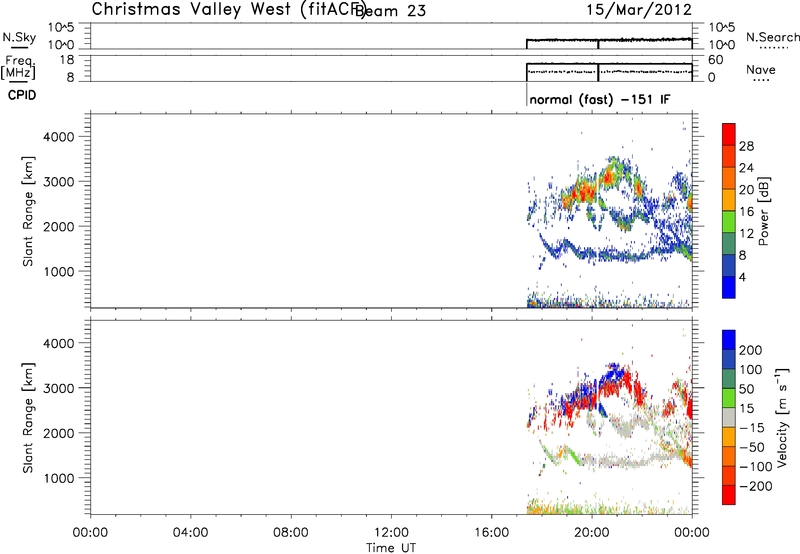The width and height of the screenshot is (800, 554).
Task: Click the 'Time UT' axis title
Action: click(x=391, y=548)
